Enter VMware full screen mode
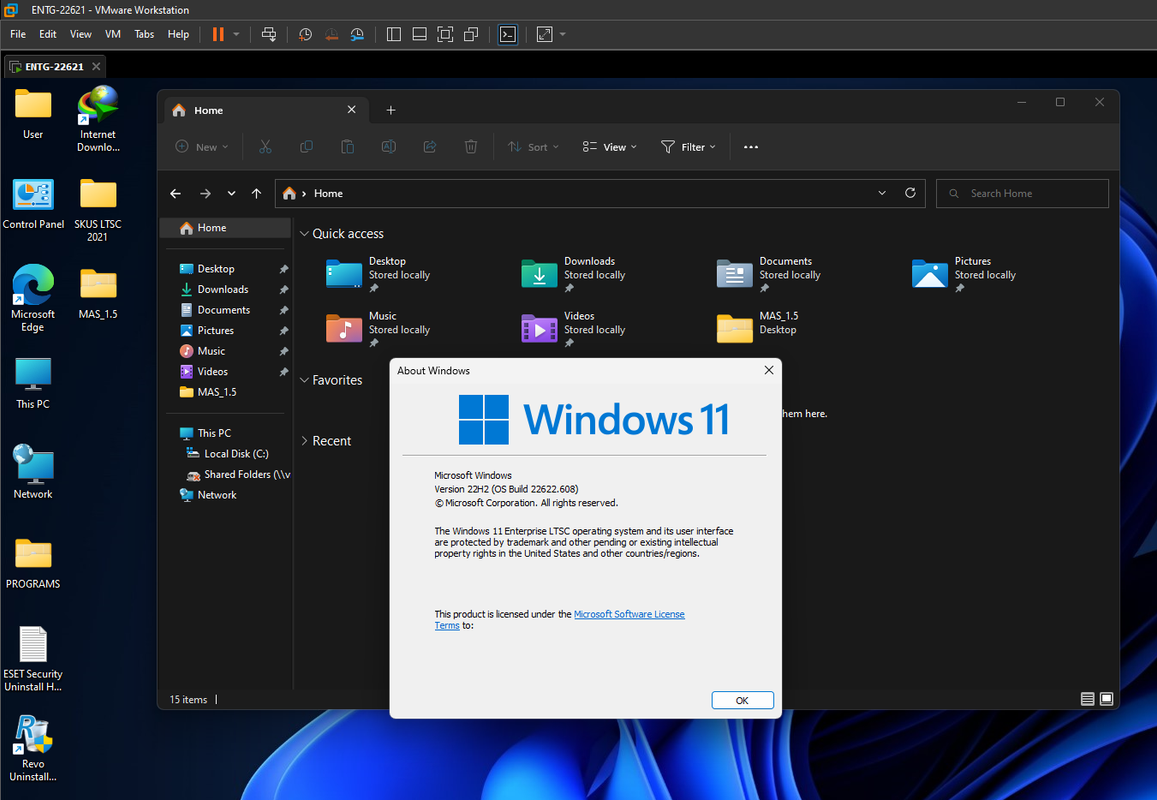Image resolution: width=1157 pixels, height=800 pixels. (x=445, y=34)
